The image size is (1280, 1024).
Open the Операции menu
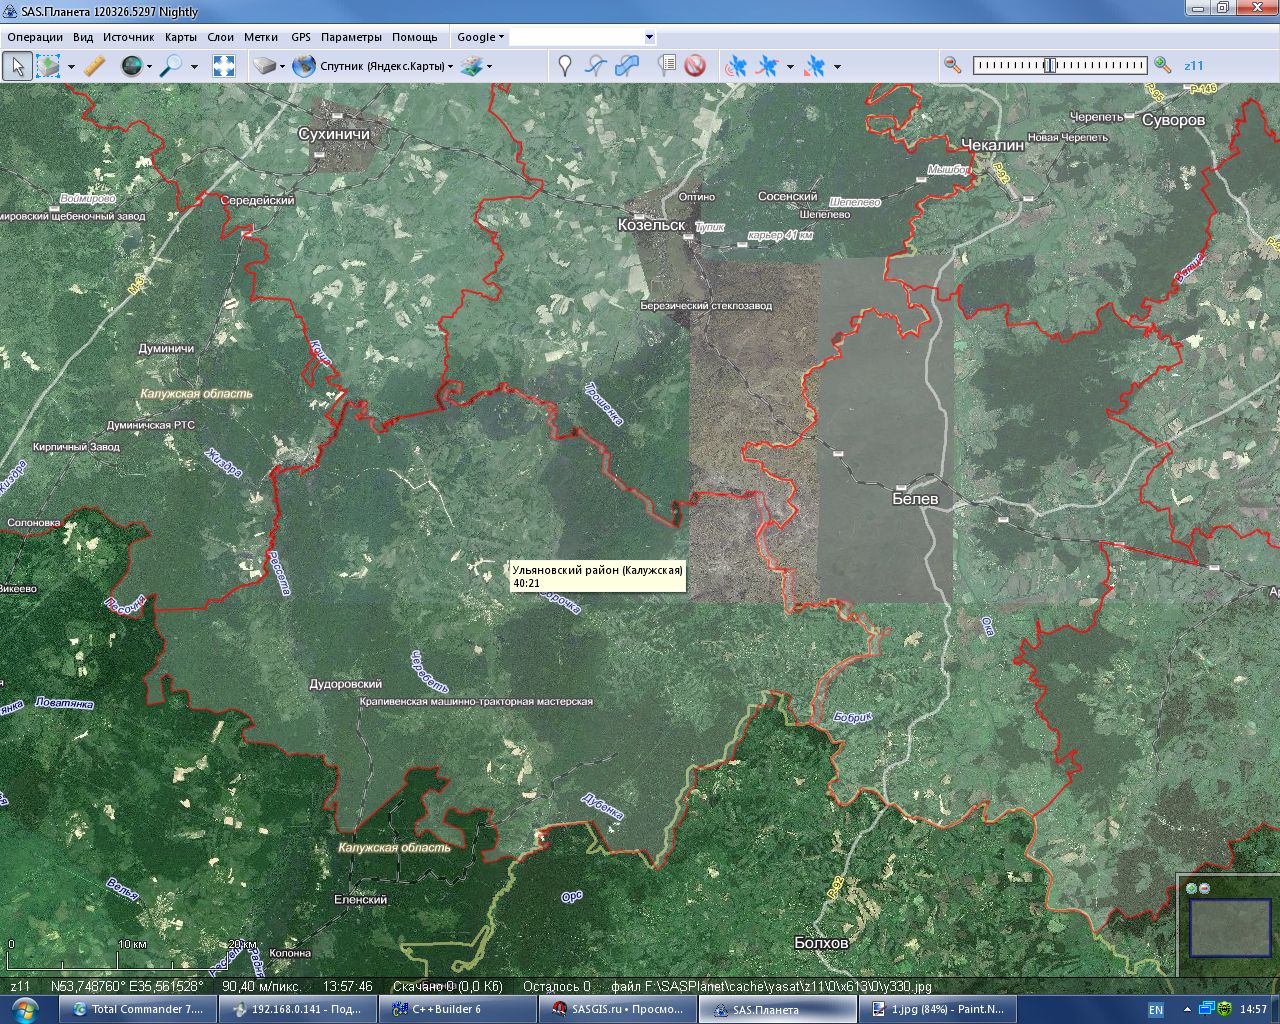pyautogui.click(x=35, y=37)
